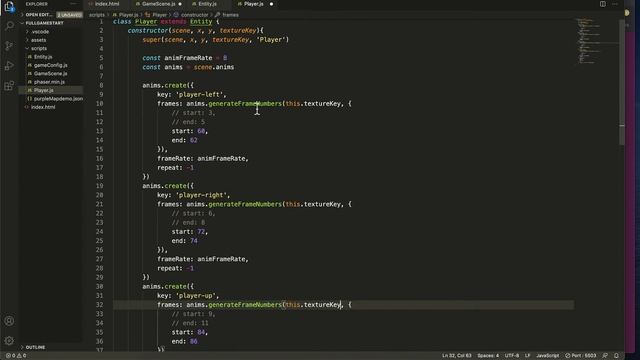Click the Player class breadcrumb
Image resolution: width=640 pixels, height=360 pixels.
(x=160, y=15)
